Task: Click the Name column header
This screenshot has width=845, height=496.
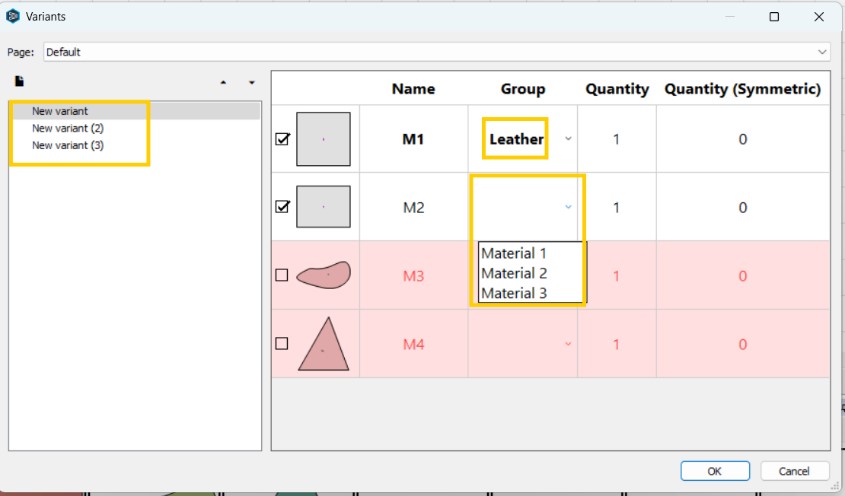Action: coord(413,89)
